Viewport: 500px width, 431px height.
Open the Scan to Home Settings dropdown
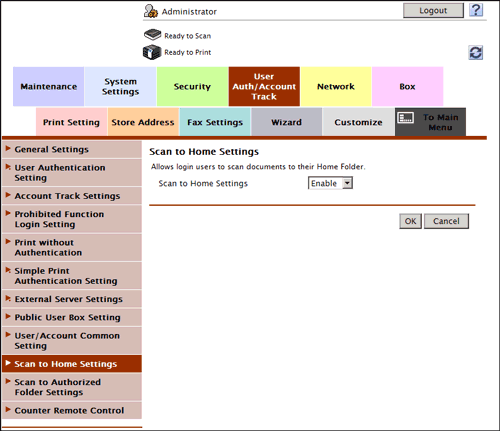coord(330,183)
